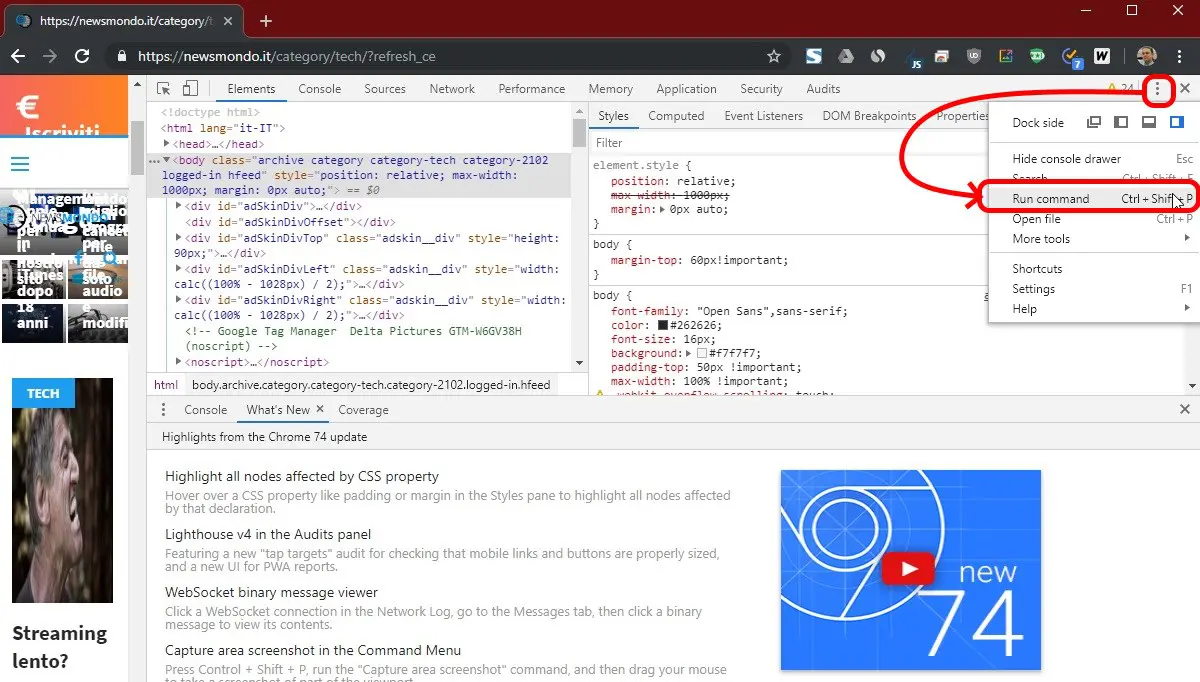Viewport: 1200px width, 682px height.
Task: Switch to the drawer Console tab
Action: [x=206, y=410]
